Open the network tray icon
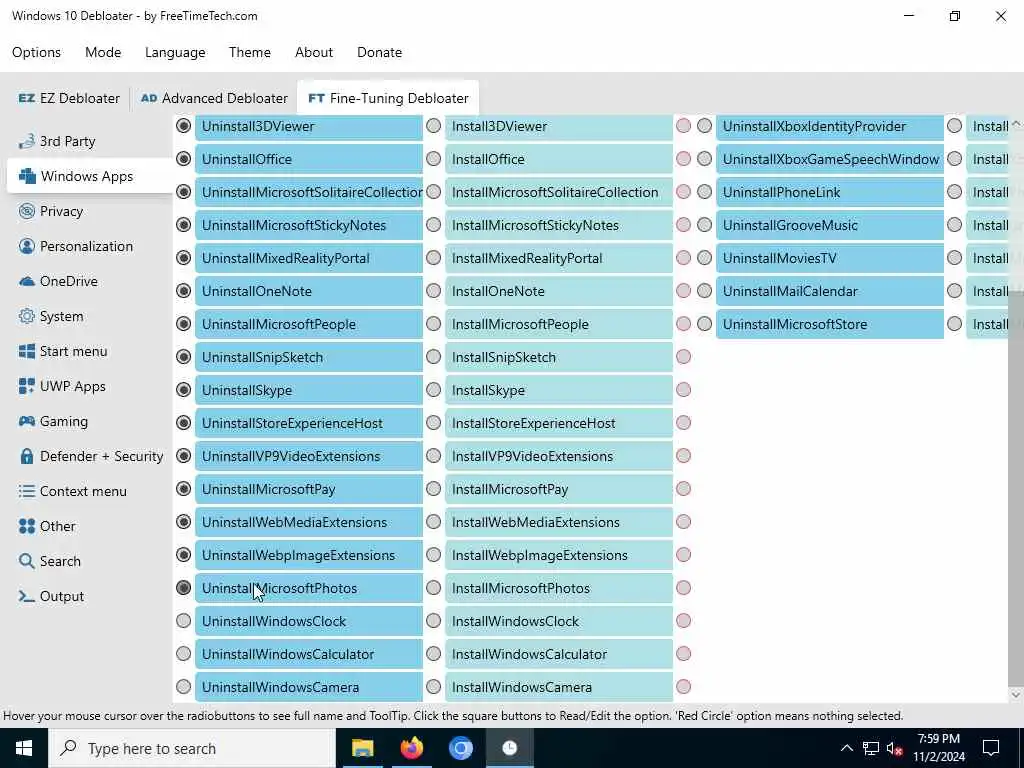 871,748
